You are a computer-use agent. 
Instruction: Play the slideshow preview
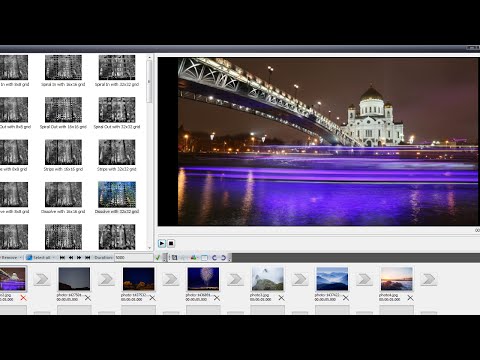(x=162, y=243)
